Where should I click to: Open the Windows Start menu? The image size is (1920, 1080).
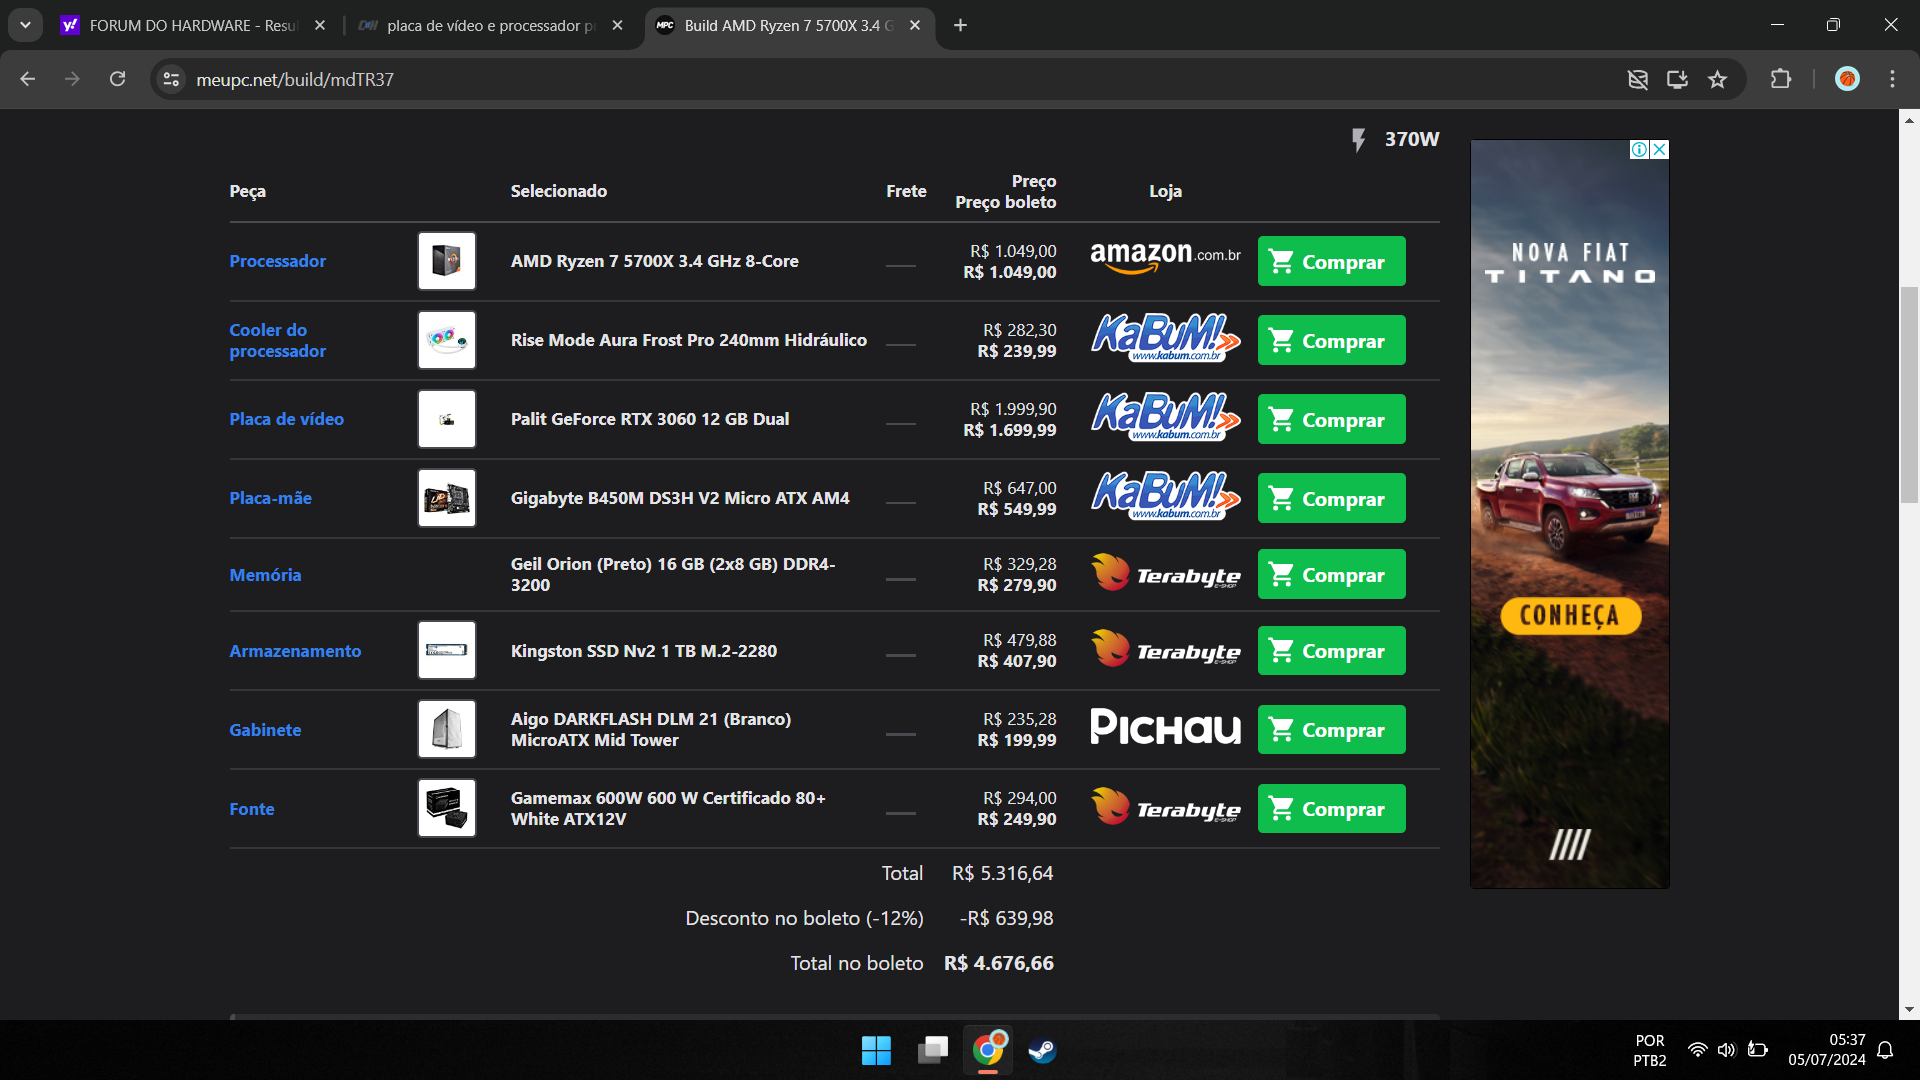(876, 1050)
